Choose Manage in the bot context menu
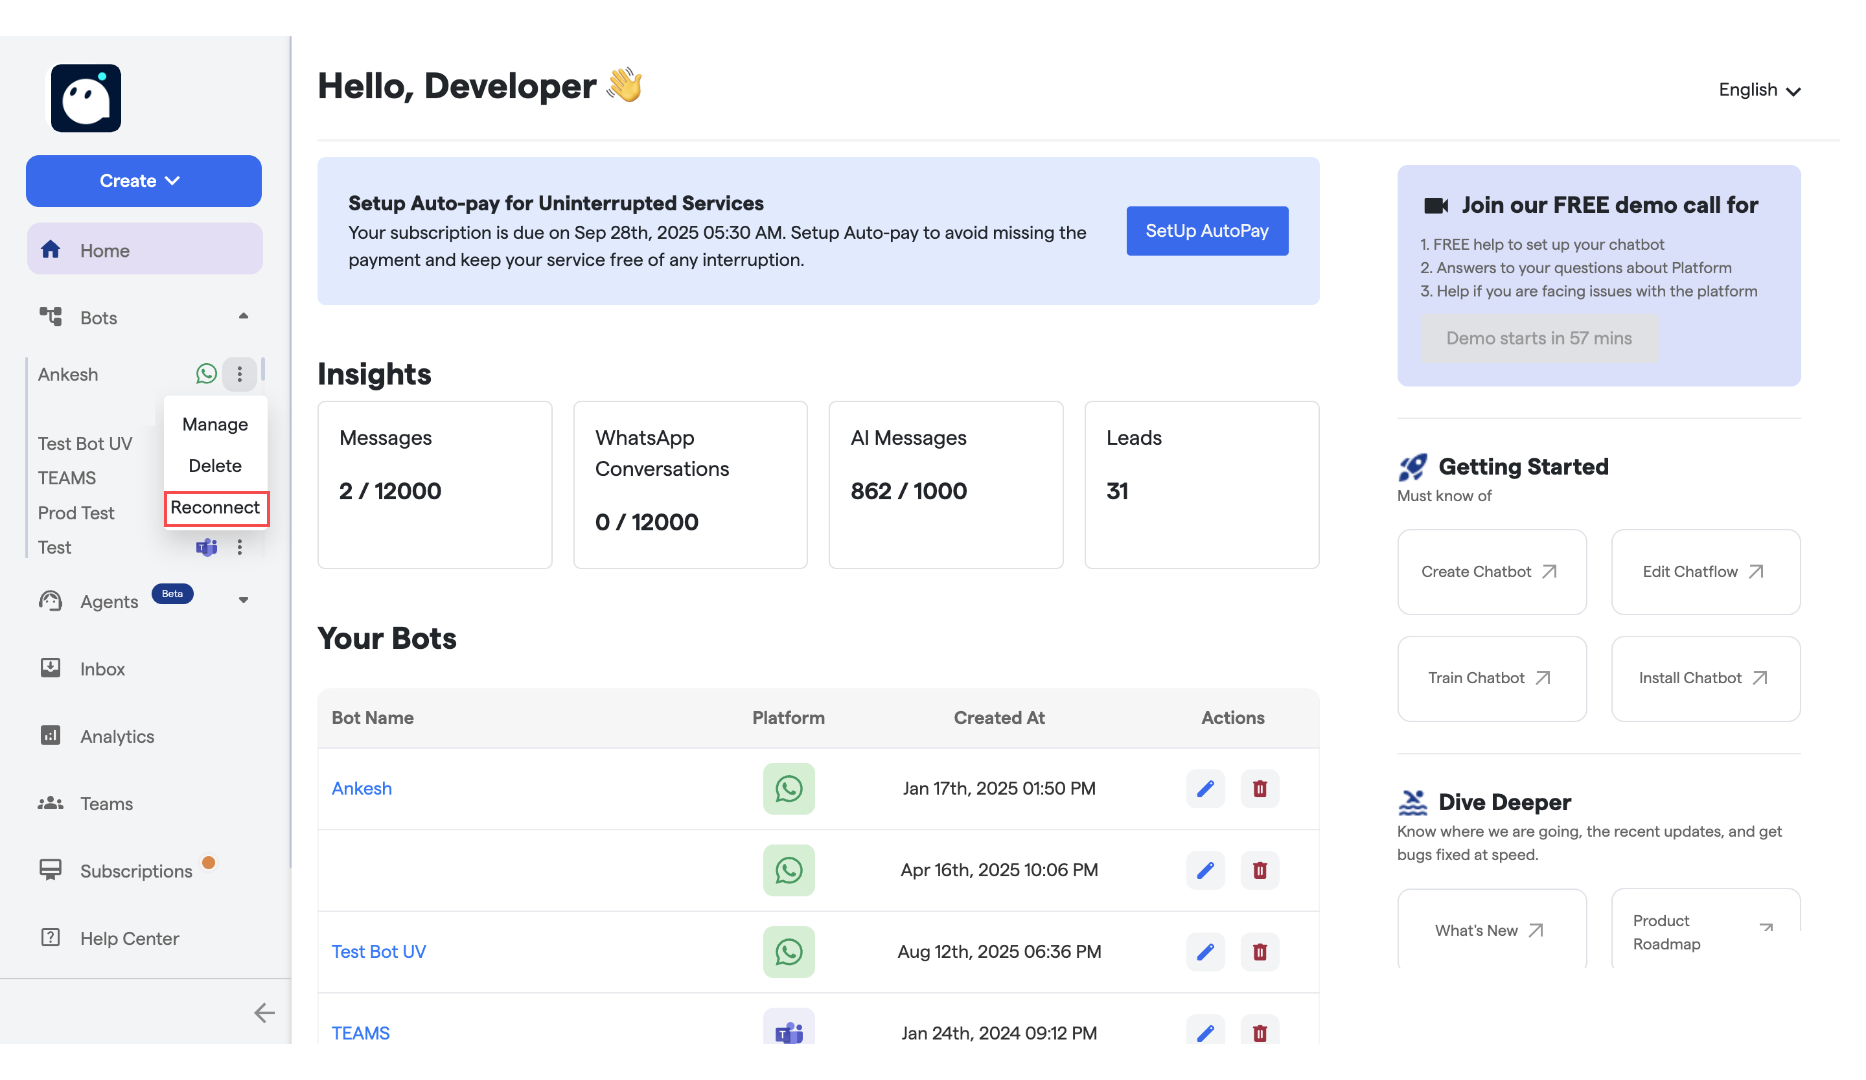 [215, 425]
